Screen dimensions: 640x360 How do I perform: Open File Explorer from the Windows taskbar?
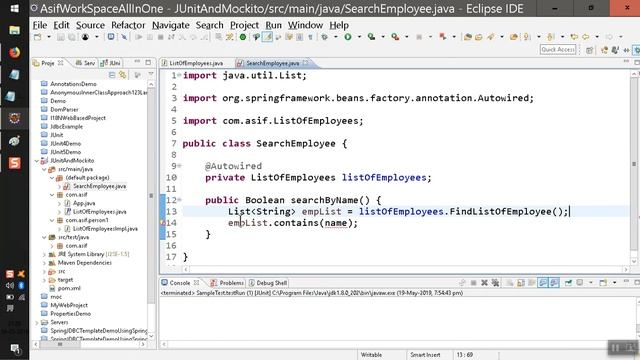click(x=14, y=30)
